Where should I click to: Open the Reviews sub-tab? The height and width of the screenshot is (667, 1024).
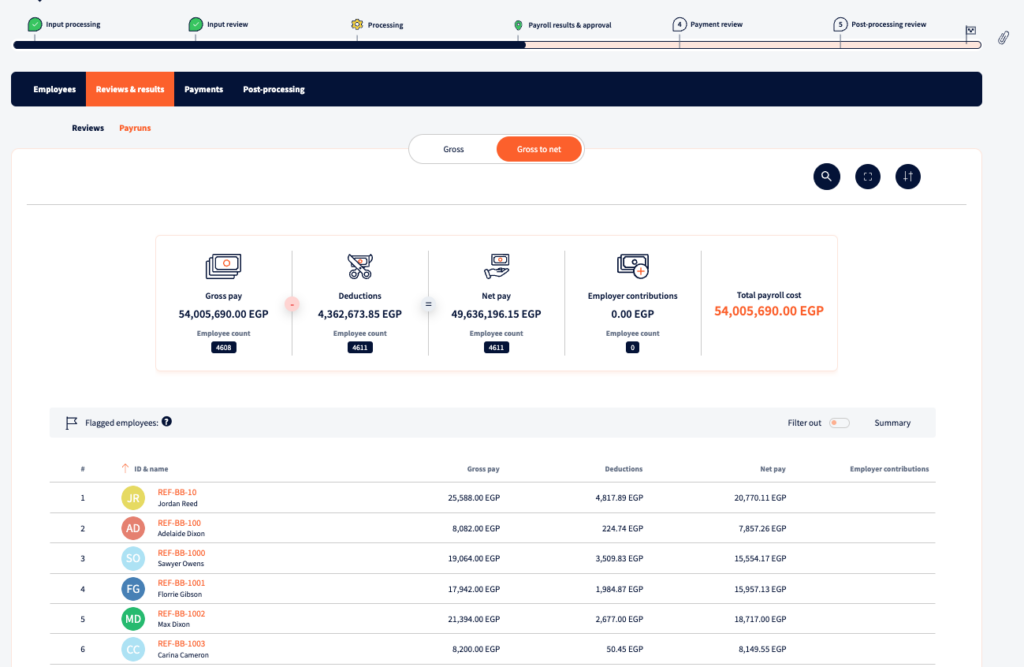(88, 128)
